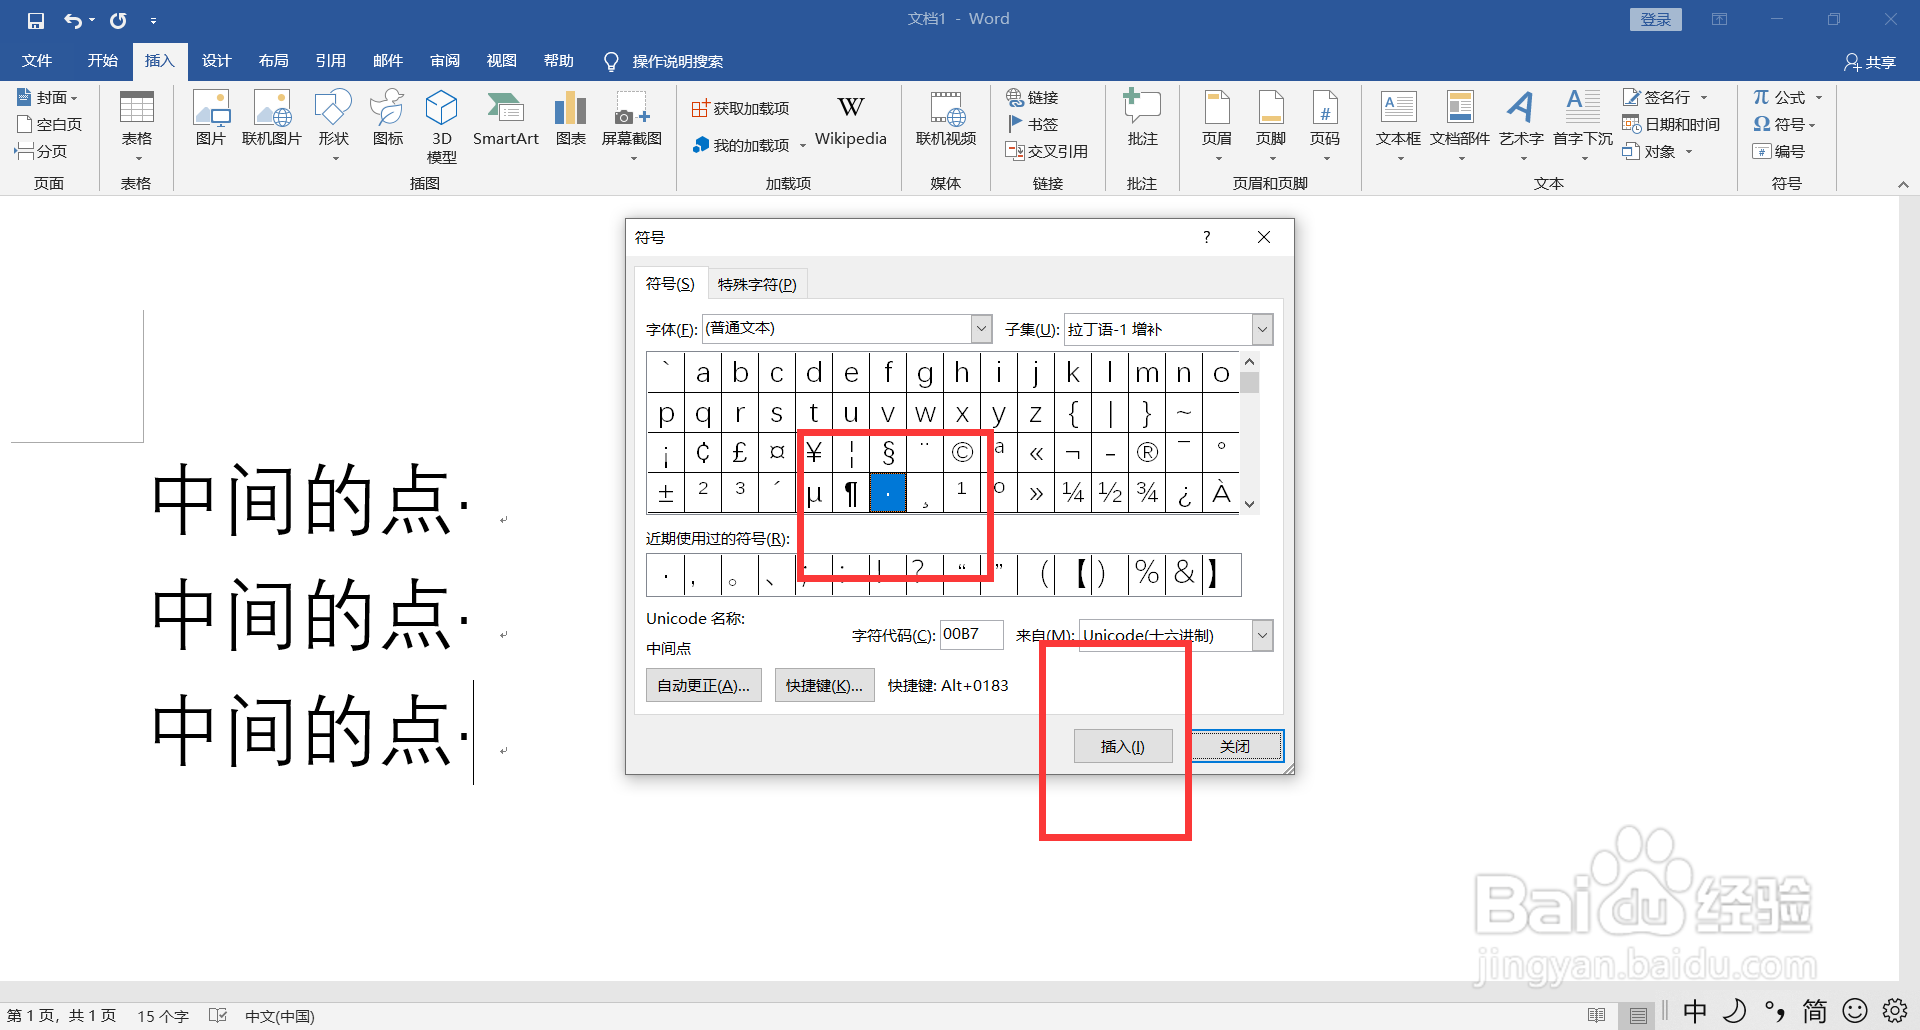Click the 插入 button in symbol dialog
The height and width of the screenshot is (1030, 1920).
pyautogui.click(x=1123, y=746)
